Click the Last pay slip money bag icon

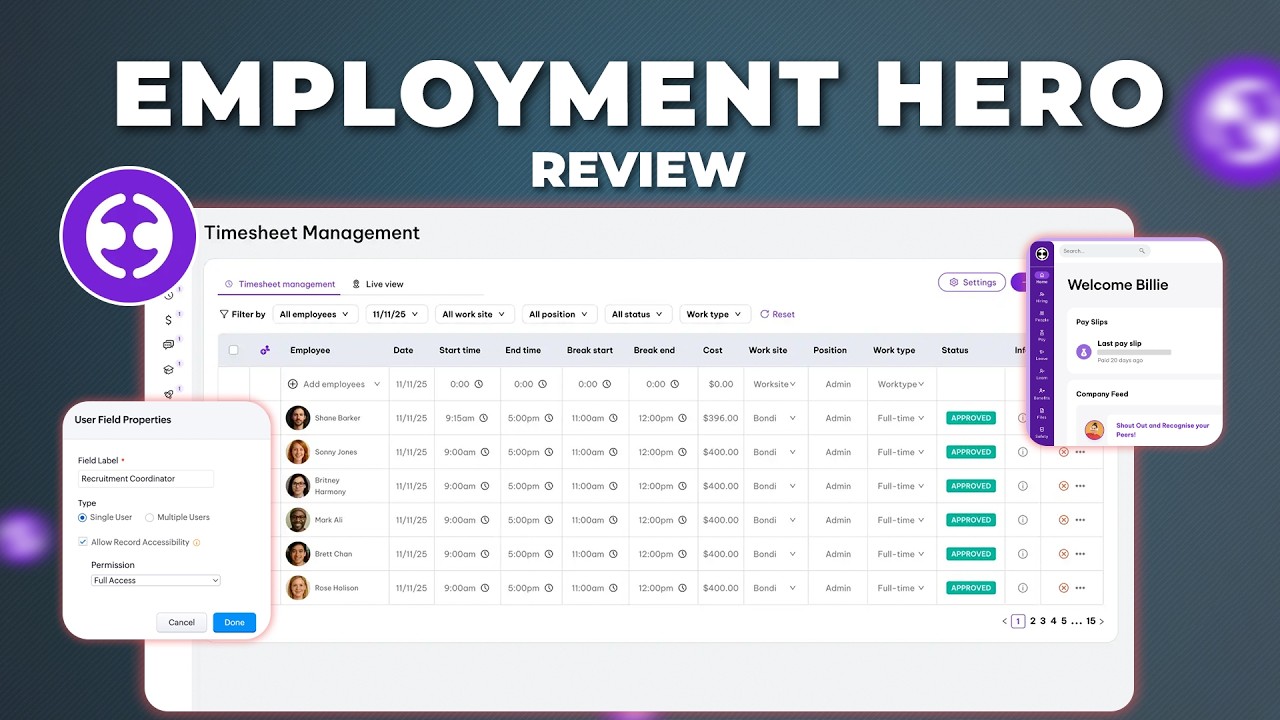(1083, 351)
